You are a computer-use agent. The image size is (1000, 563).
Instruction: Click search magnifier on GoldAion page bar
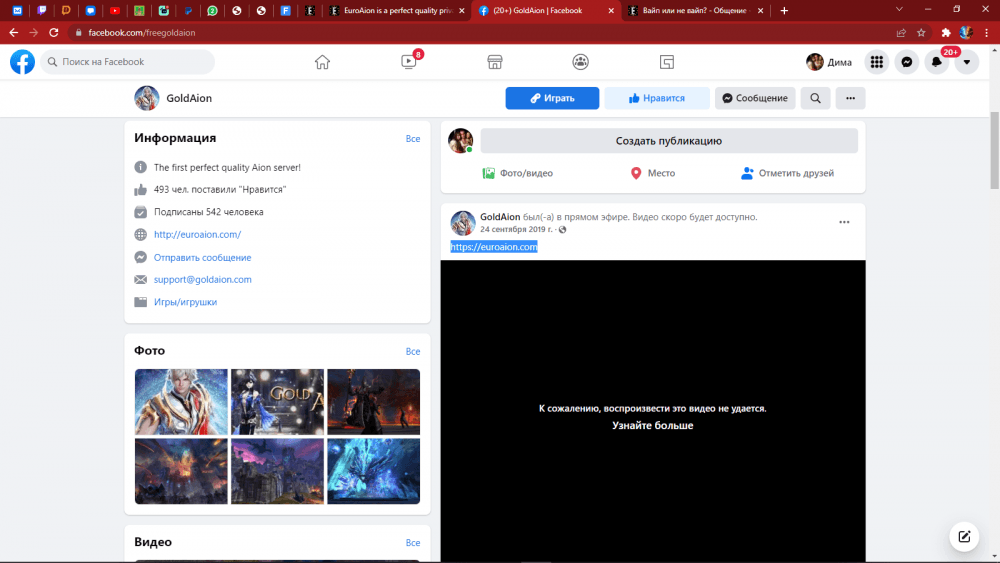pos(815,98)
